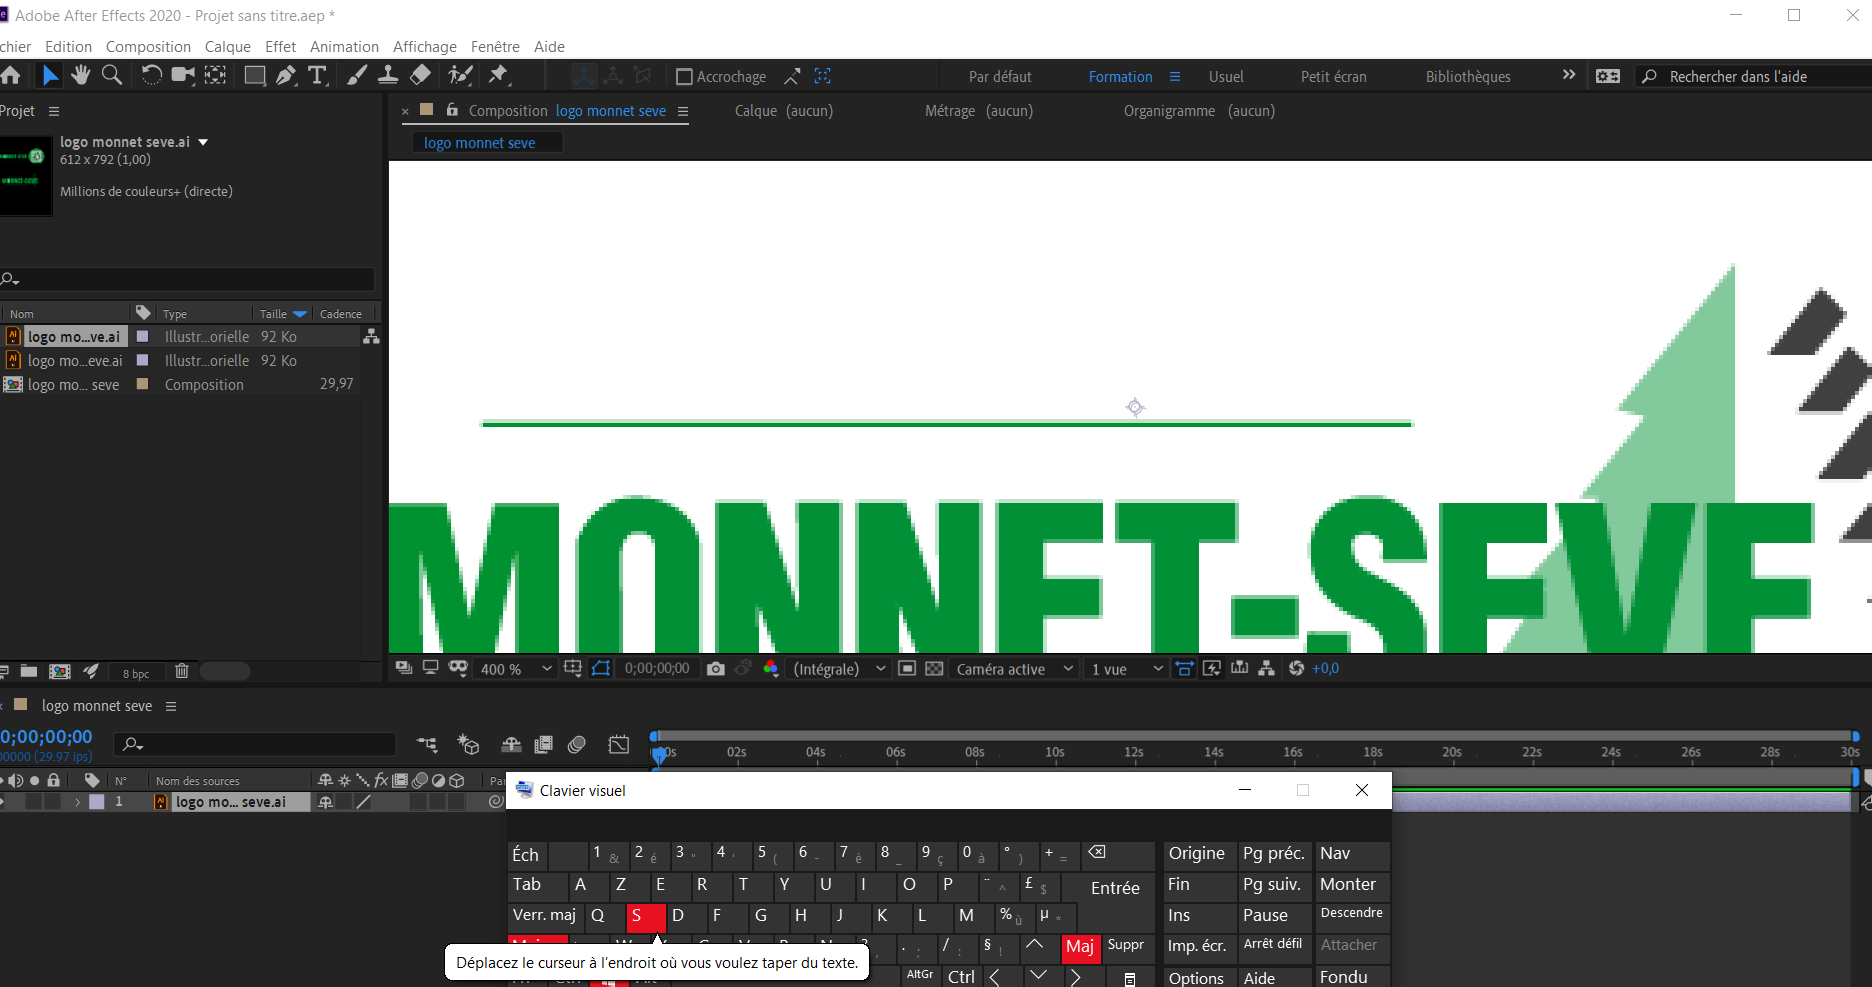Click the label color swatch of layer 1
Viewport: 1872px width, 987px height.
[97, 802]
